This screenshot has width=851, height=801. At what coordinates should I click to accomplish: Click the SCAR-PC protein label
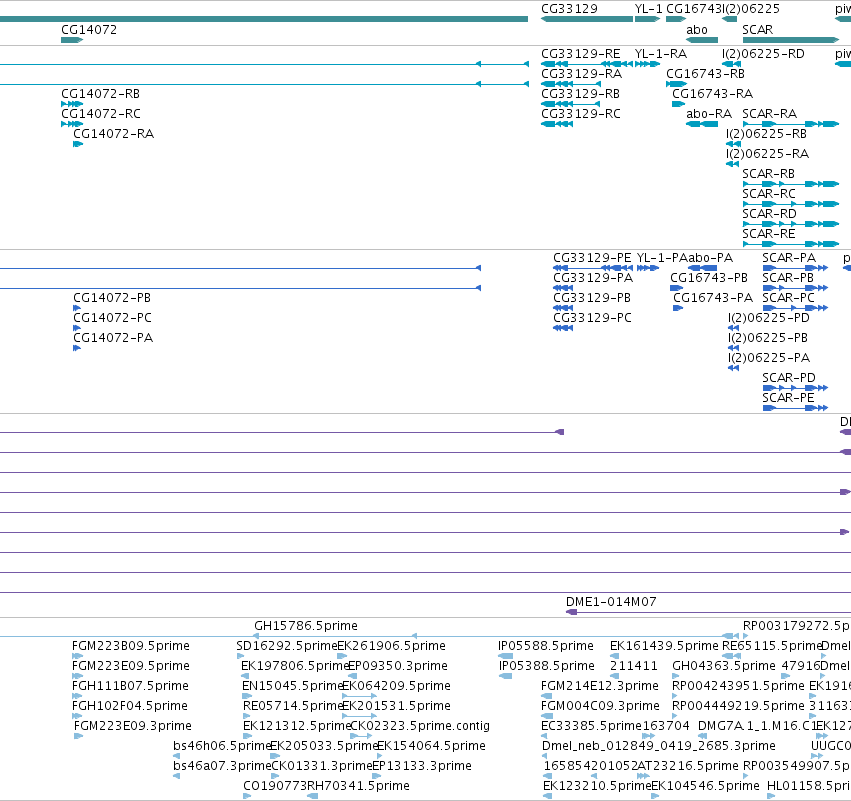(789, 298)
